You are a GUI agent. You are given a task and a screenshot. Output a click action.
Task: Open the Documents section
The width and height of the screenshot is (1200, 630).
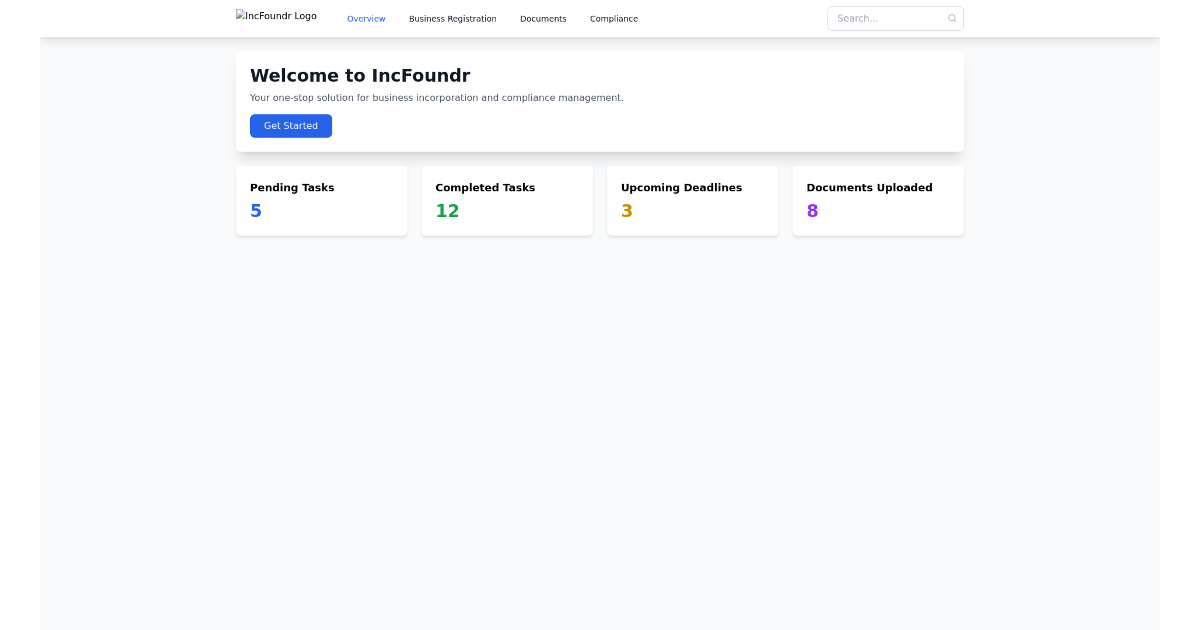[543, 18]
